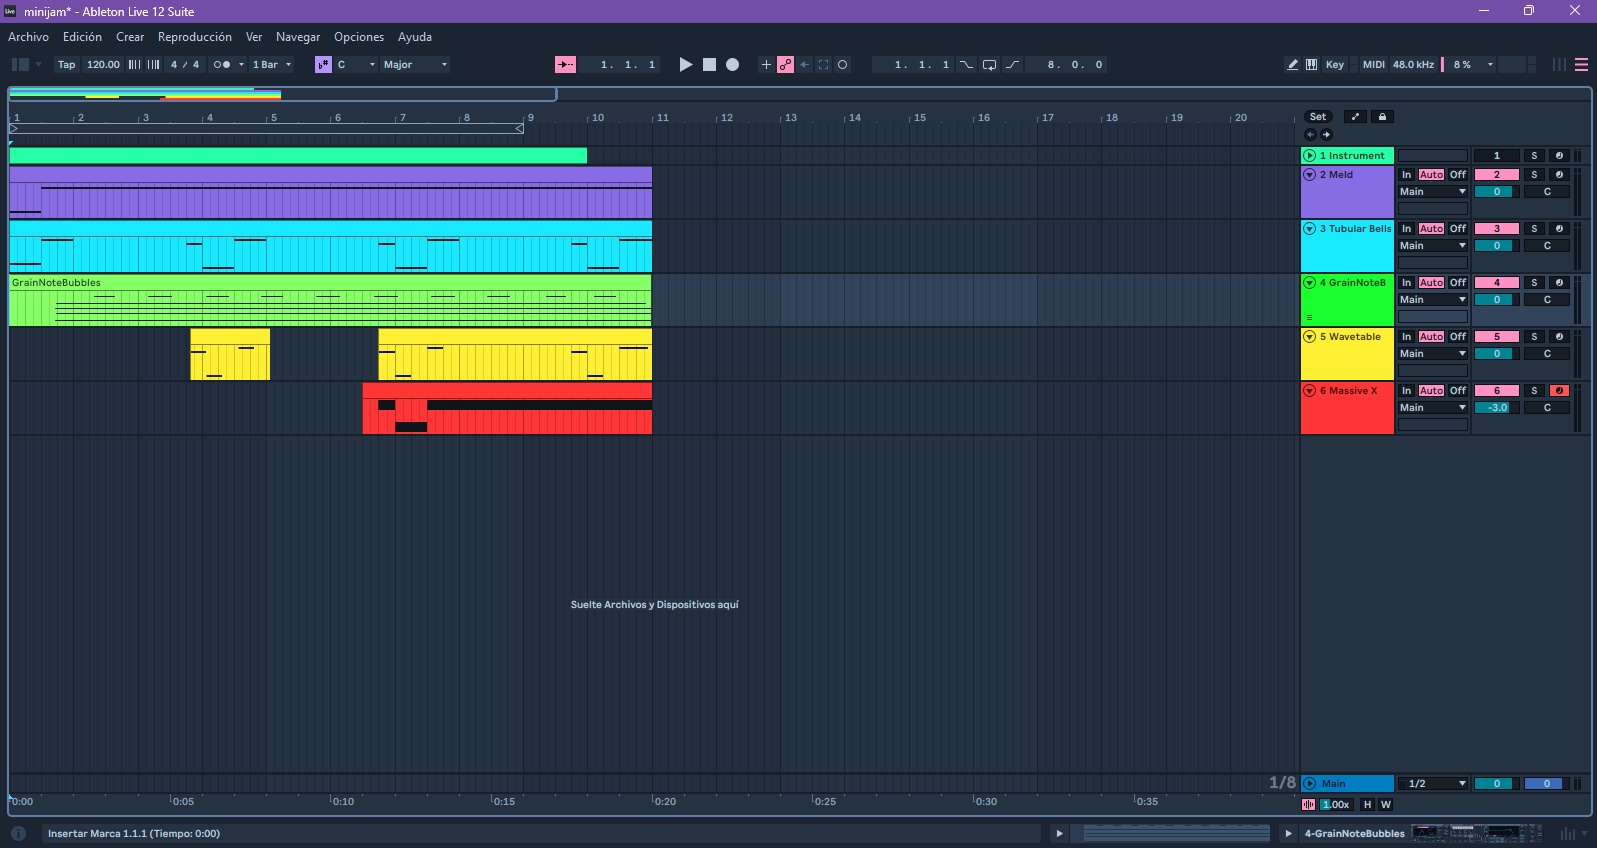Open the Archivo menu
The width and height of the screenshot is (1597, 848).
tap(28, 37)
